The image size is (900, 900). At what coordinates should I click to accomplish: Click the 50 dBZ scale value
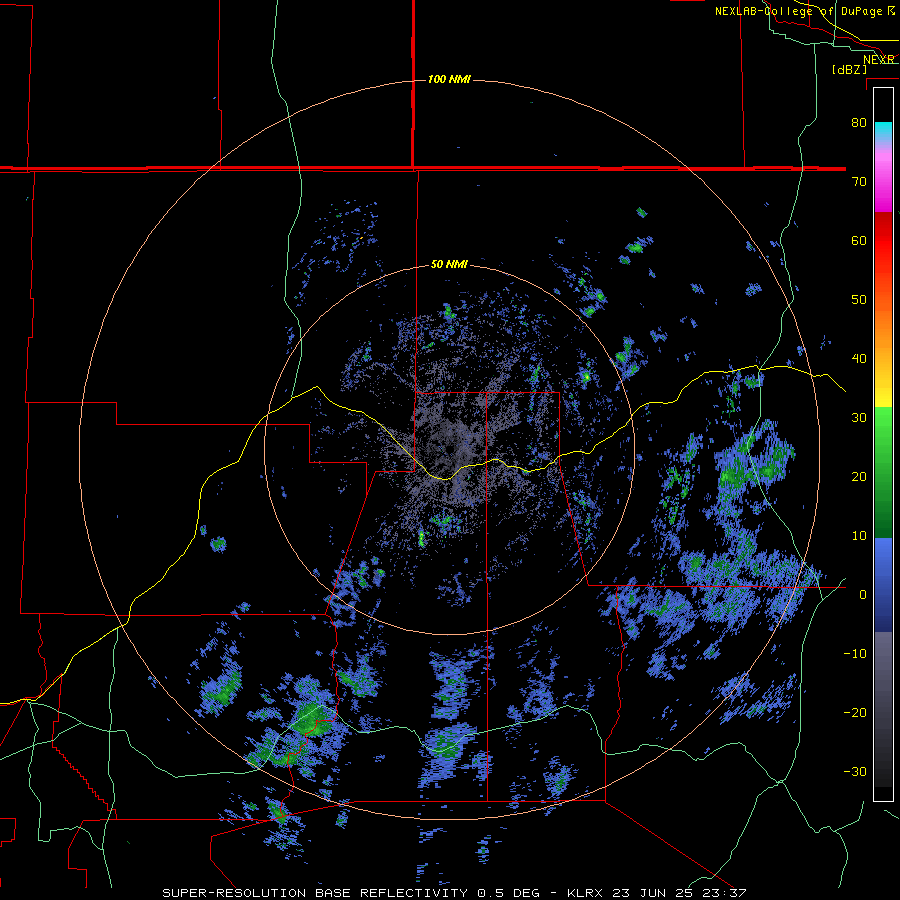pos(859,300)
